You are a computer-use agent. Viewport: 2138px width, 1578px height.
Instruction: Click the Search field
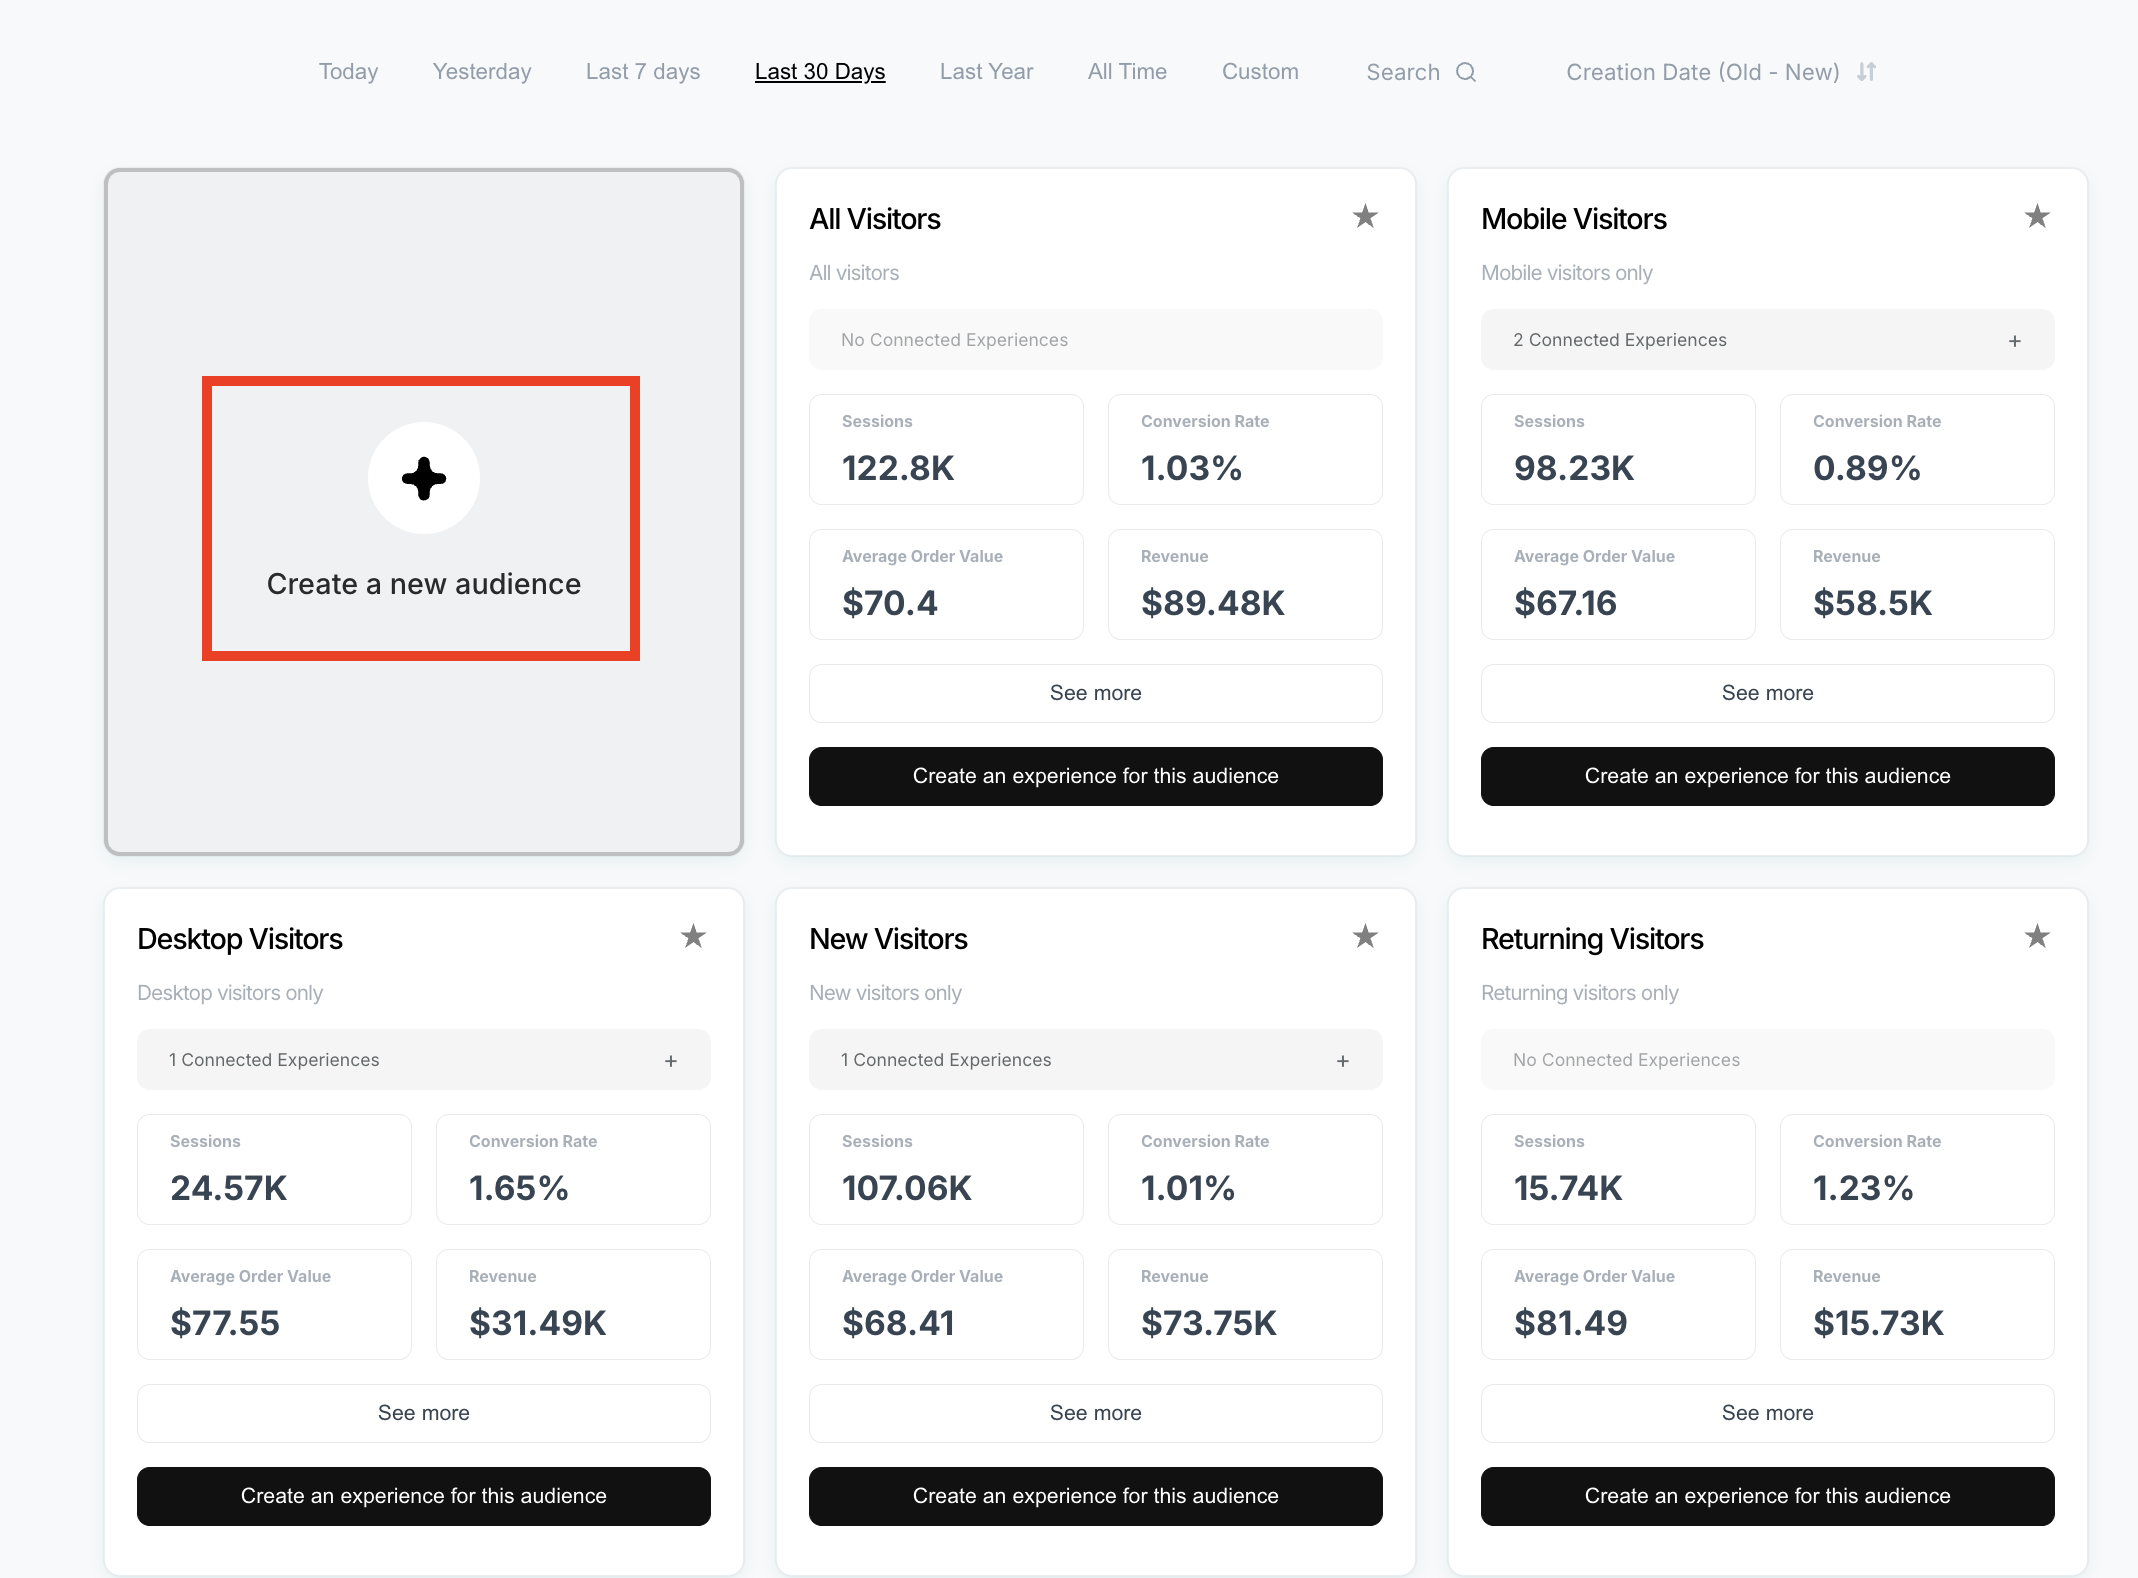(x=1402, y=72)
